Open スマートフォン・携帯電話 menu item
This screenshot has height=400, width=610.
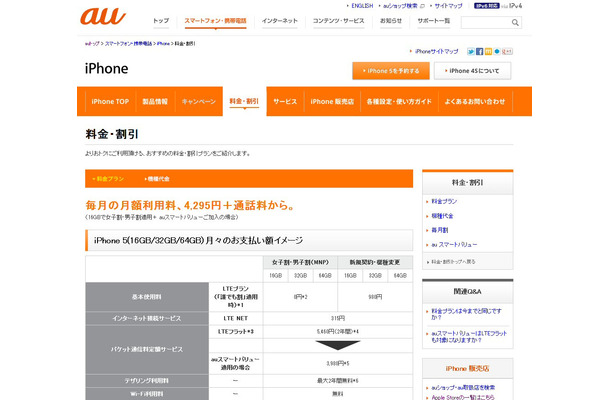pyautogui.click(x=215, y=21)
